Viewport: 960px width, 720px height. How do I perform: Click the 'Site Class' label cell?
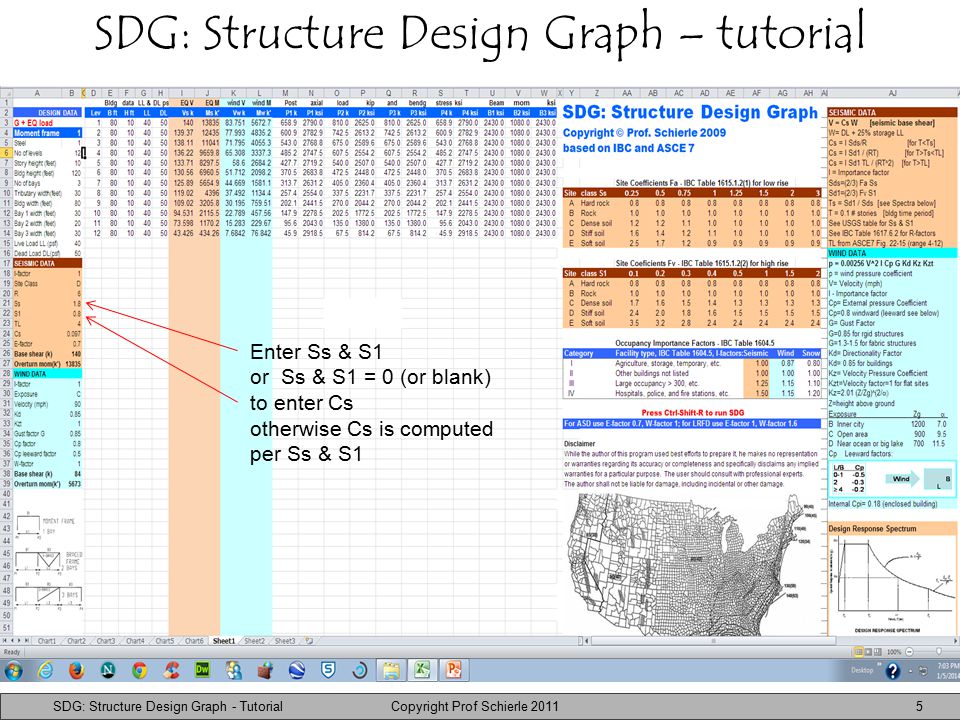pyautogui.click(x=37, y=283)
